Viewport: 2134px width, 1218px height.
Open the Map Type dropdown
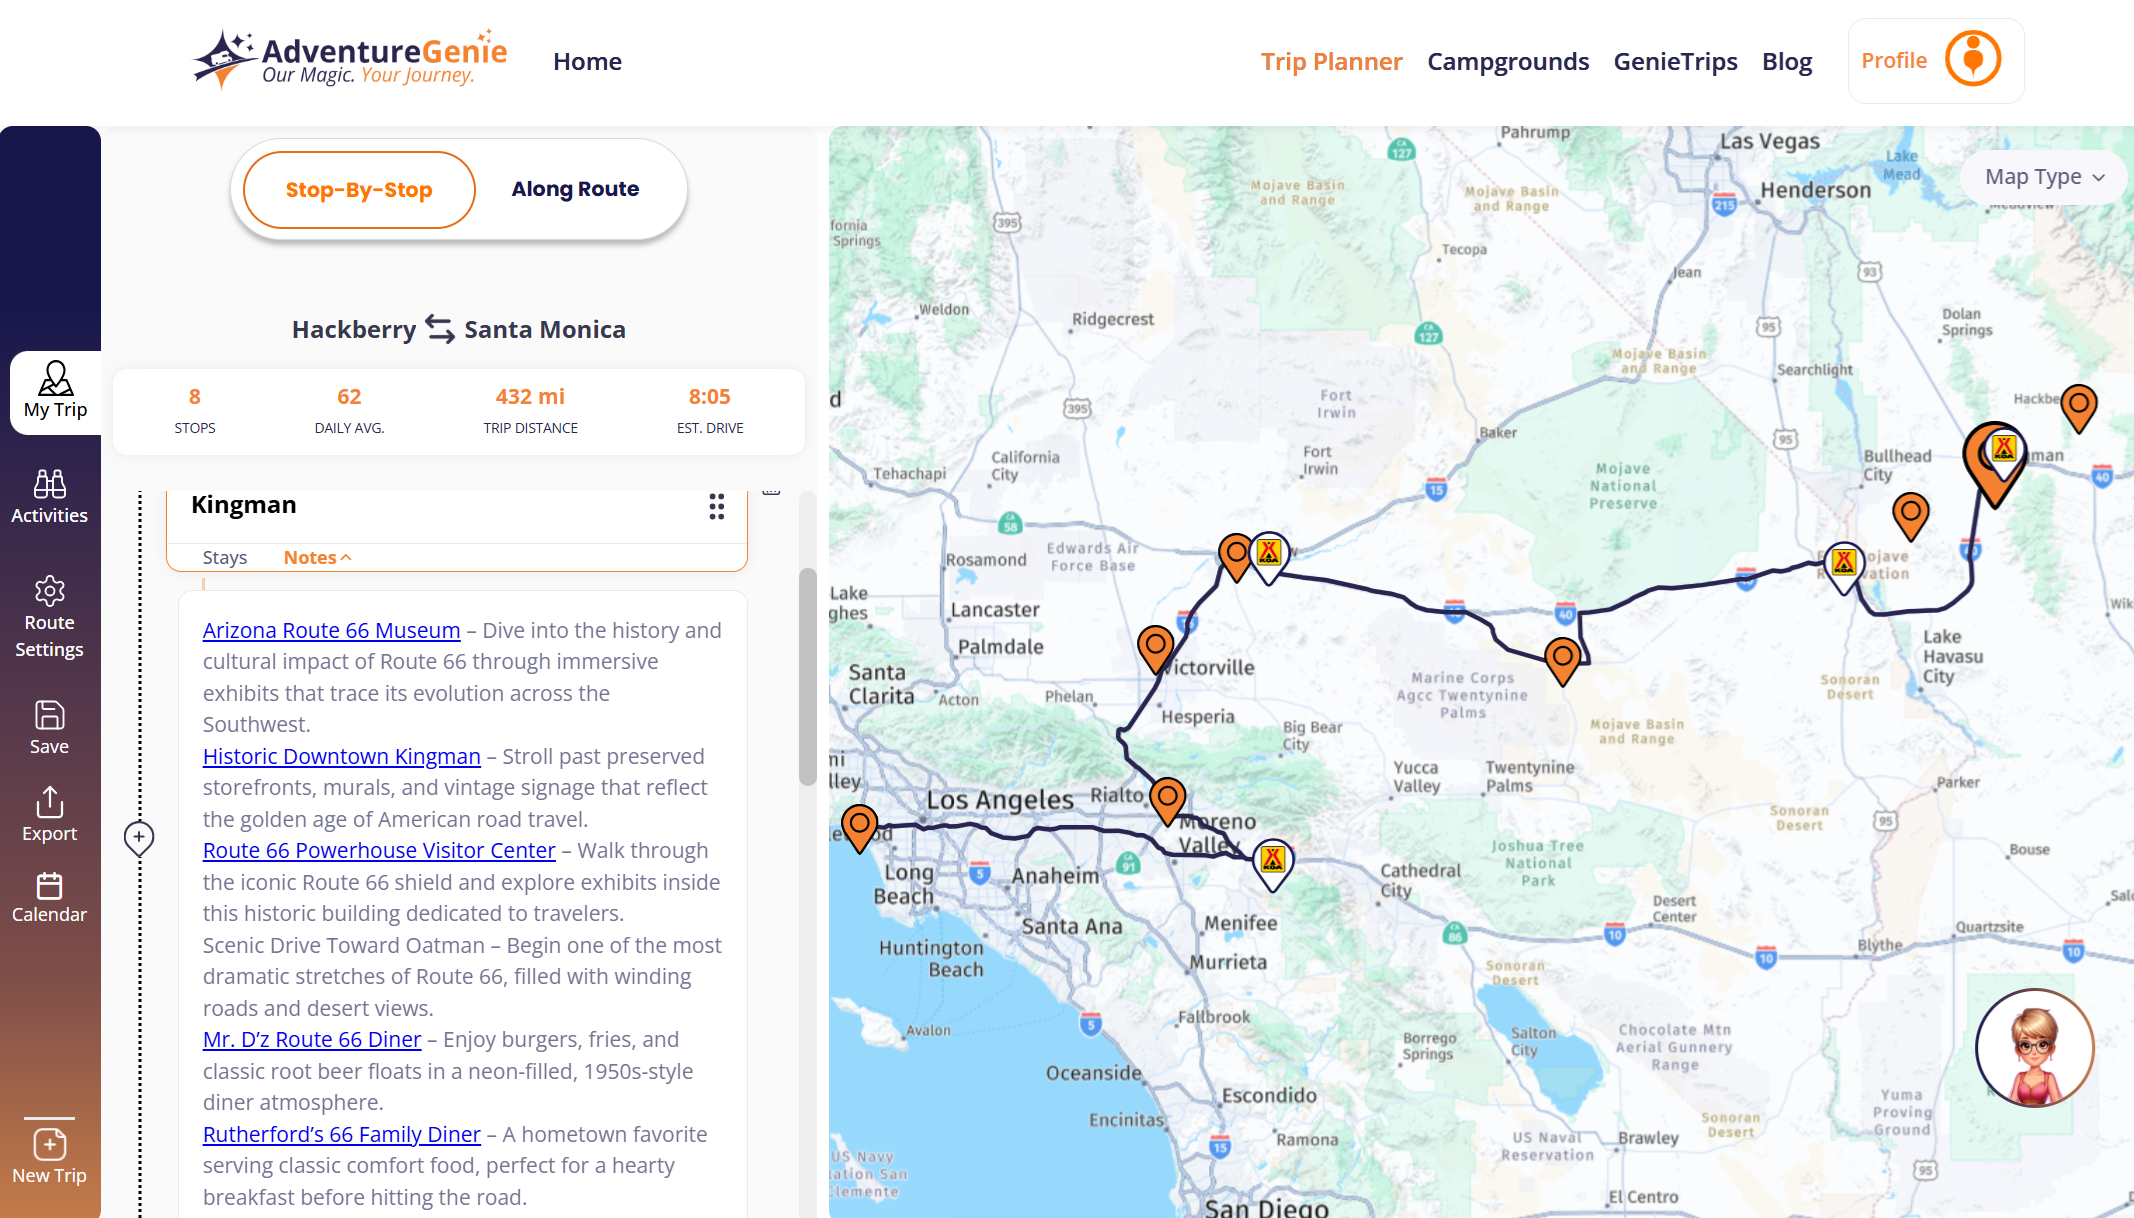coord(2044,177)
